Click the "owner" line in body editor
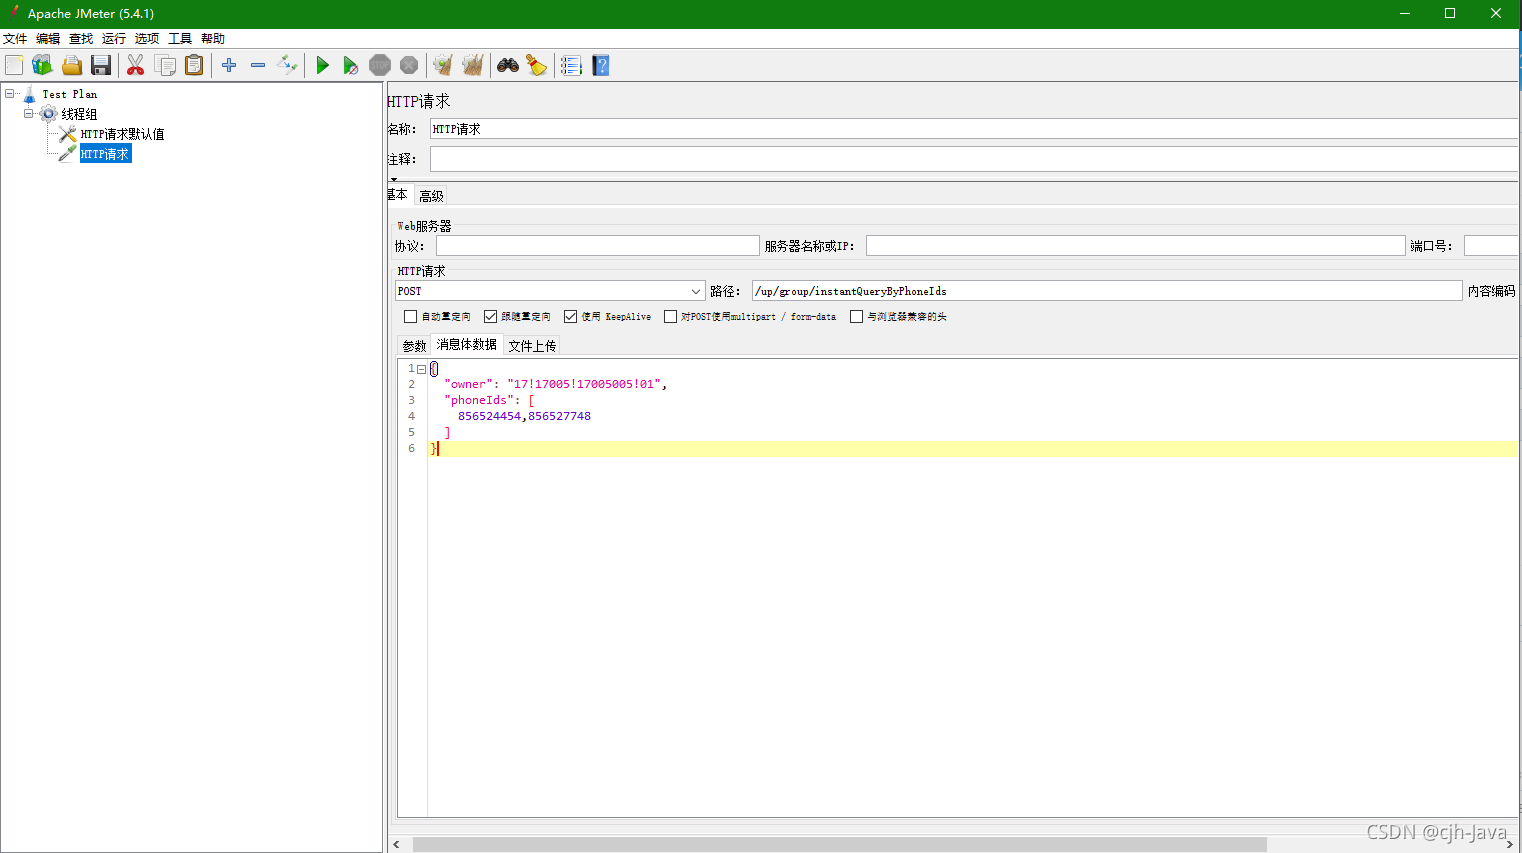 (x=555, y=384)
